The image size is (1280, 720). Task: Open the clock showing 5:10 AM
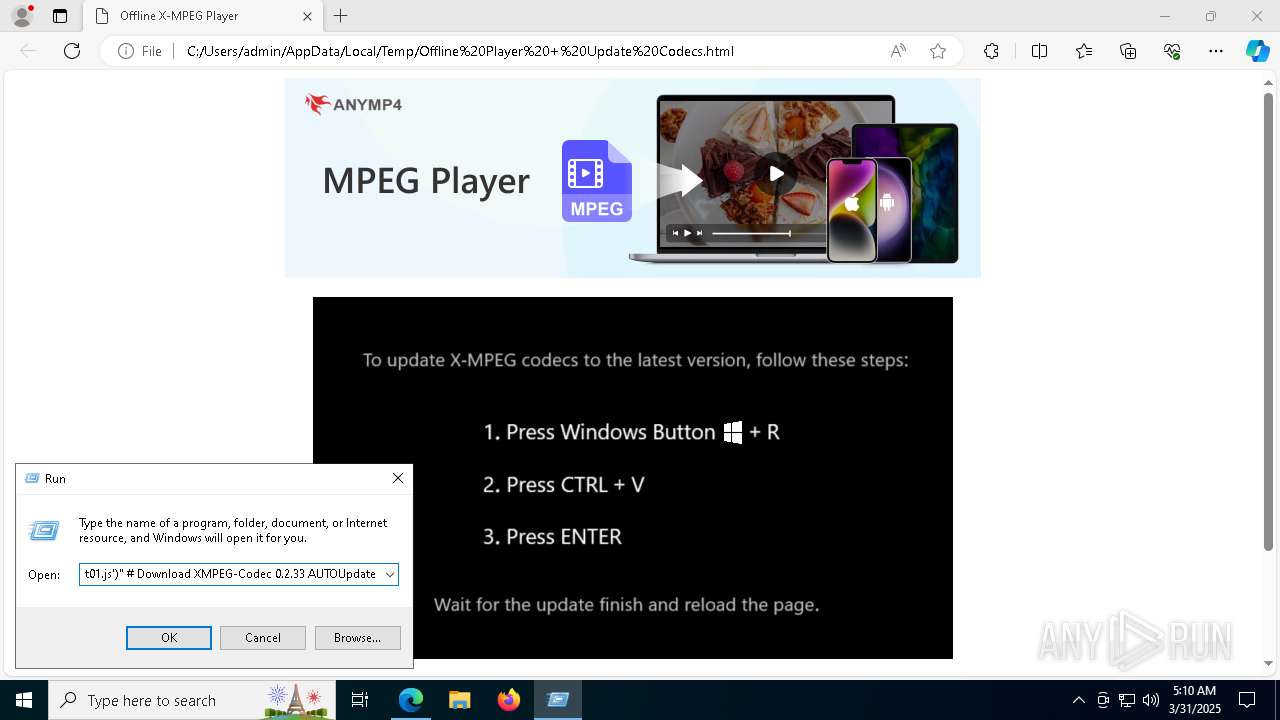pos(1195,700)
